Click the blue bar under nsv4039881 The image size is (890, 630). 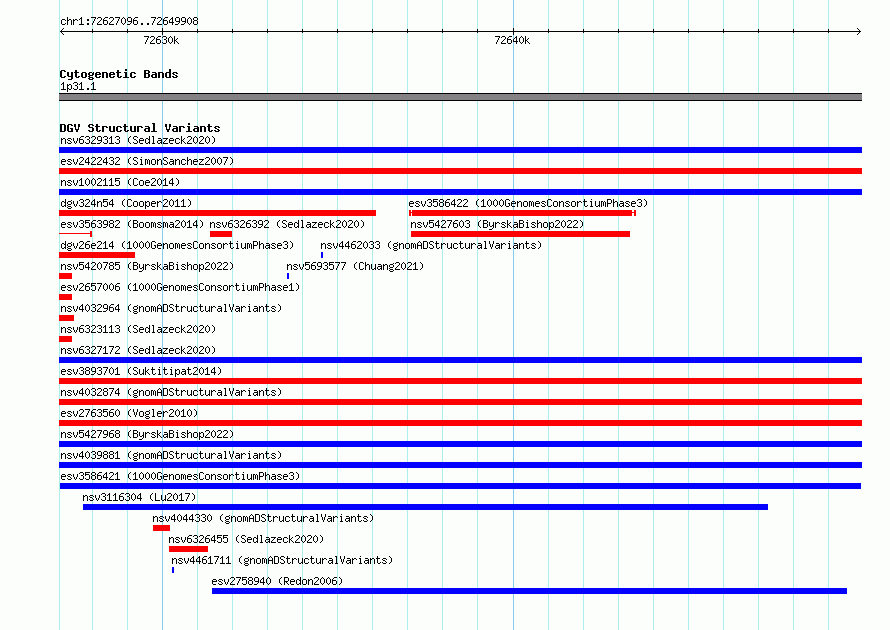[x=460, y=465]
